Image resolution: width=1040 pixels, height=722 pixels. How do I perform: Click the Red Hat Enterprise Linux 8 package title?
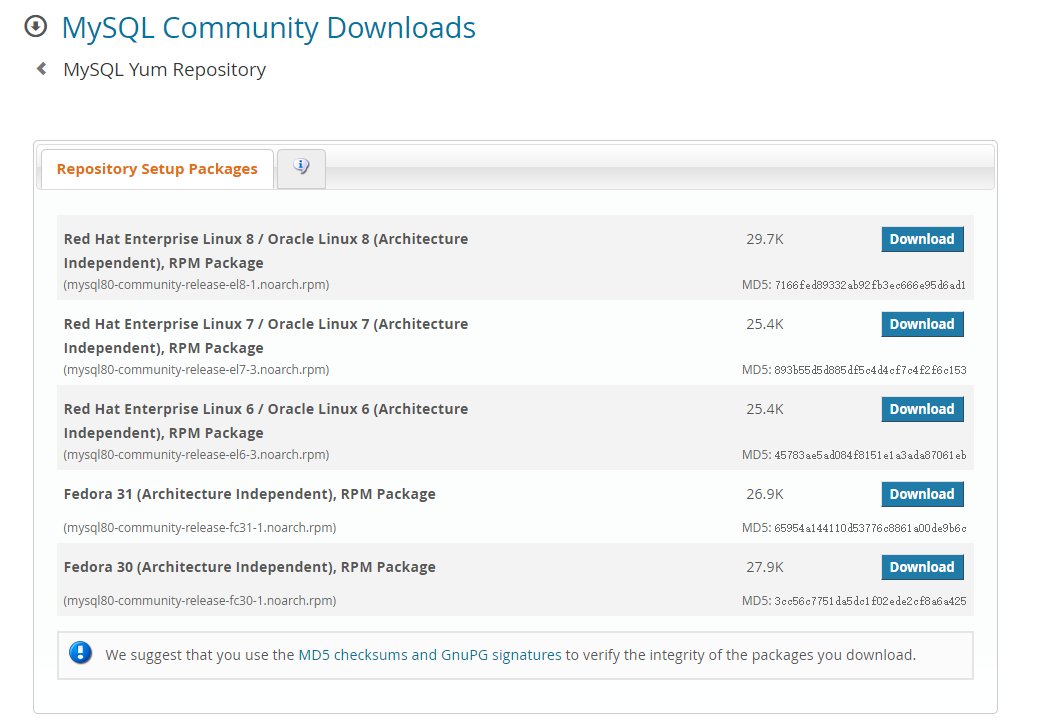(266, 251)
